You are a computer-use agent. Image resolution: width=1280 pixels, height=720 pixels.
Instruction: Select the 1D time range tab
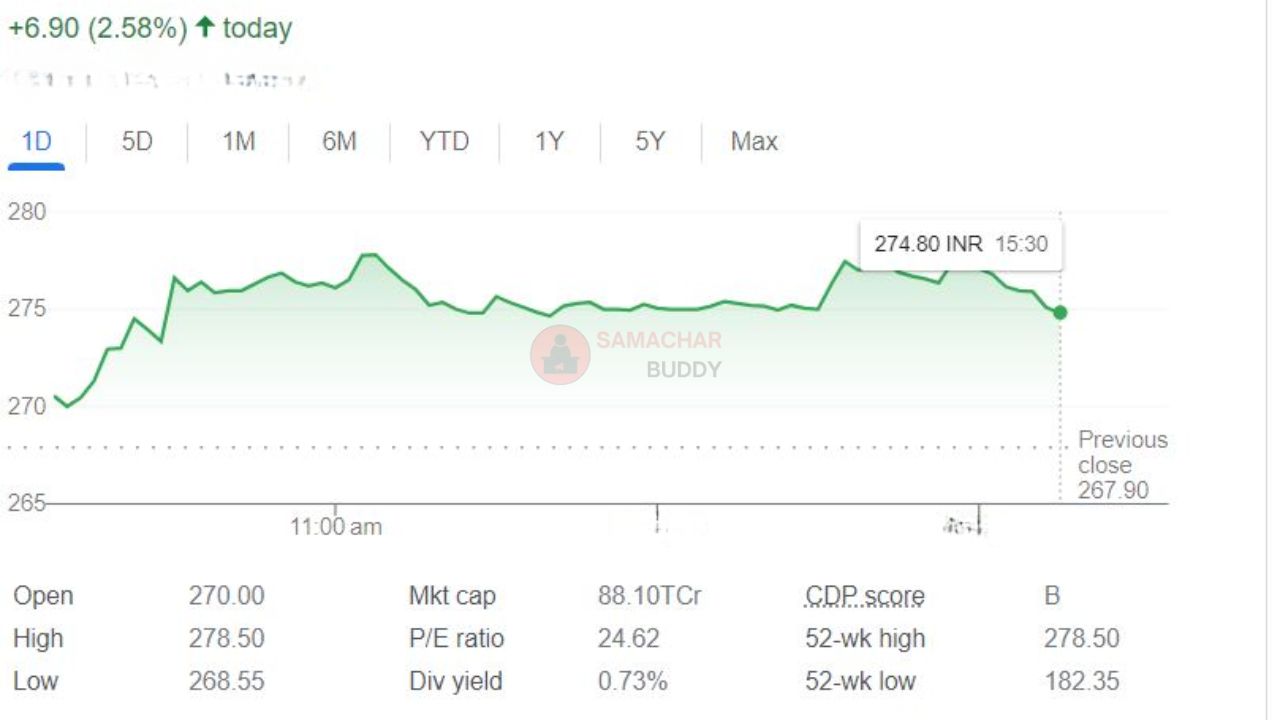point(36,142)
